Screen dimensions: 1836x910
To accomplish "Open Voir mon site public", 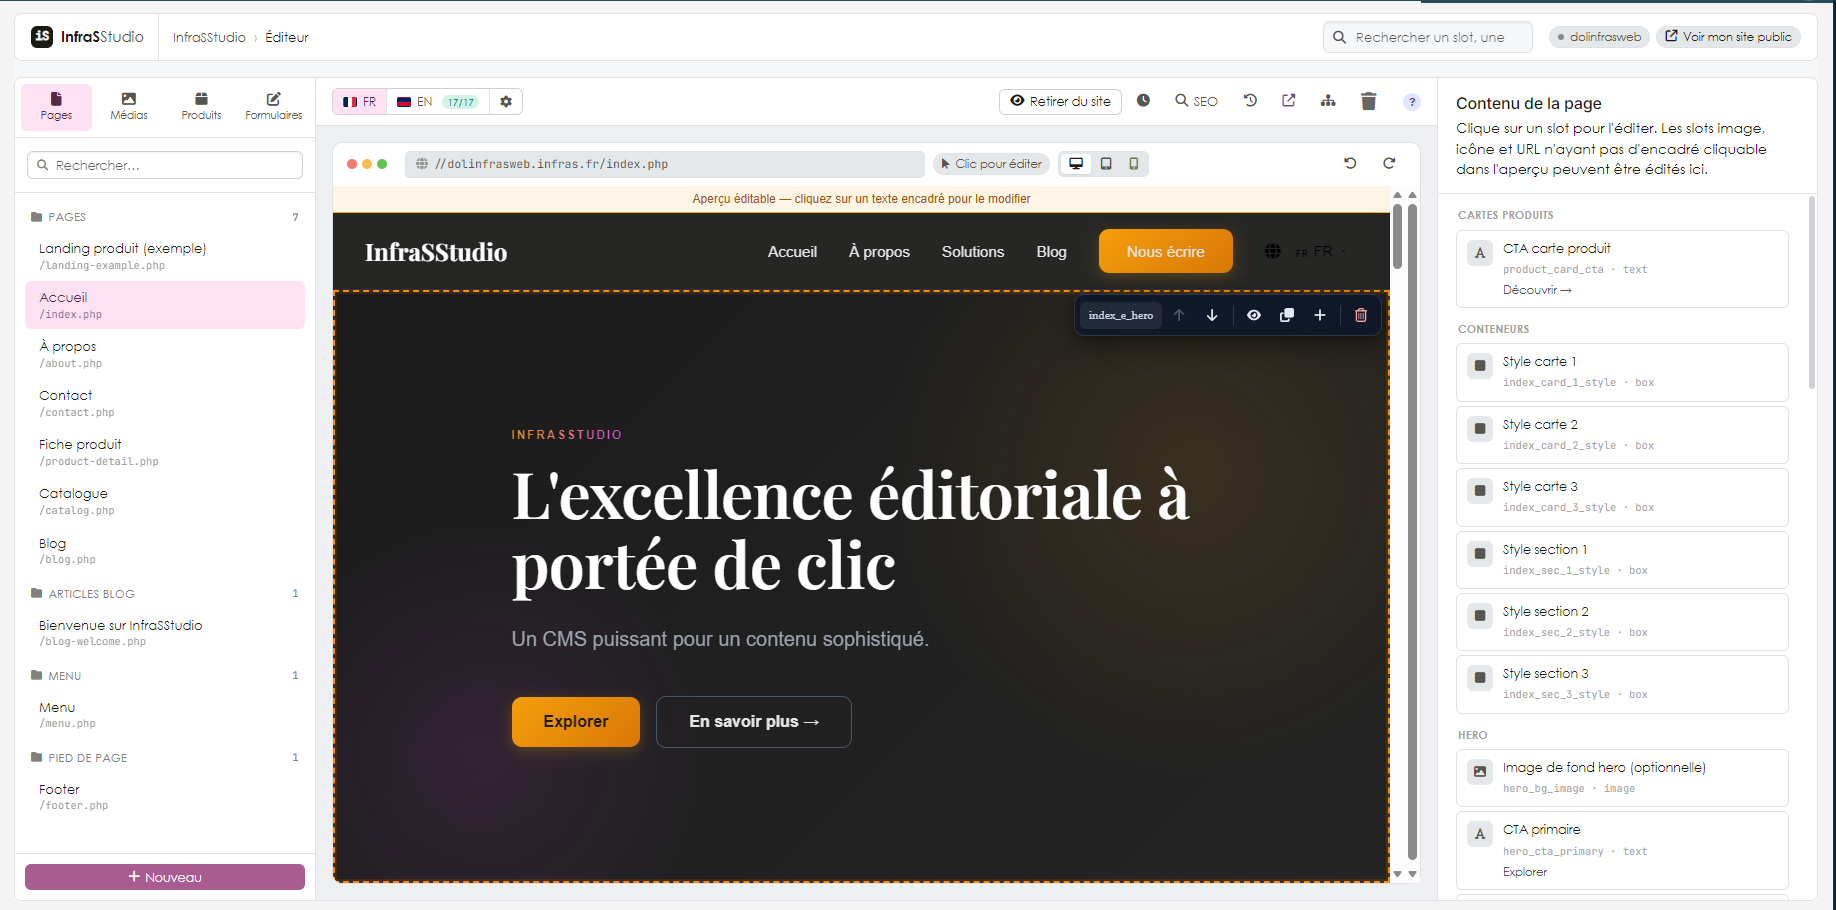I will coord(1728,37).
